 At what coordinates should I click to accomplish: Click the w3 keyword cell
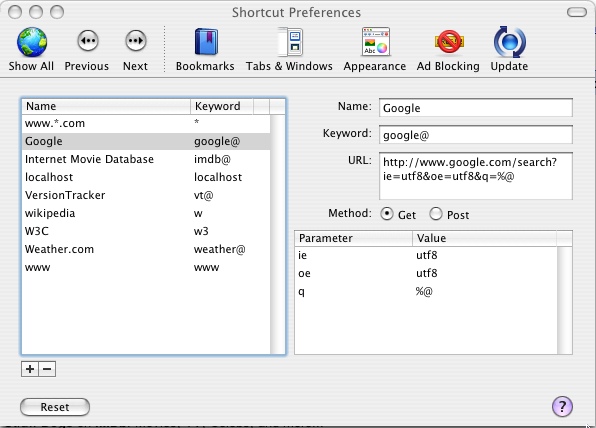point(201,231)
